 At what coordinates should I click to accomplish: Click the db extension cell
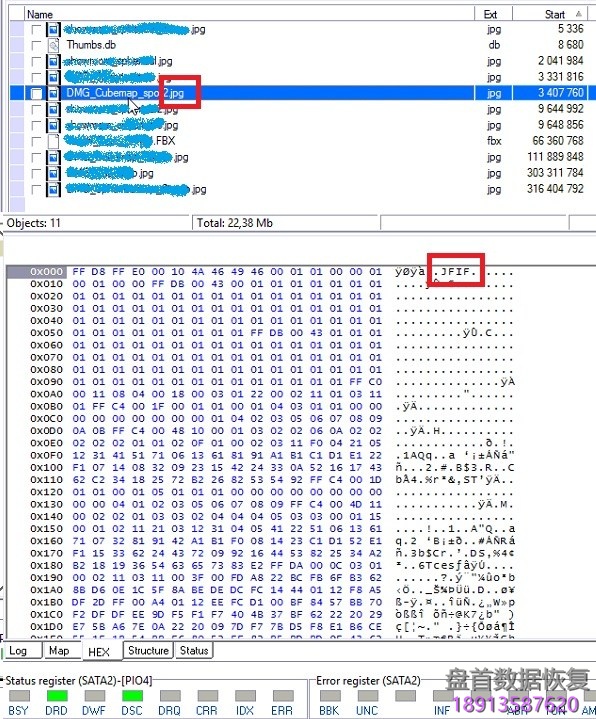coord(494,45)
